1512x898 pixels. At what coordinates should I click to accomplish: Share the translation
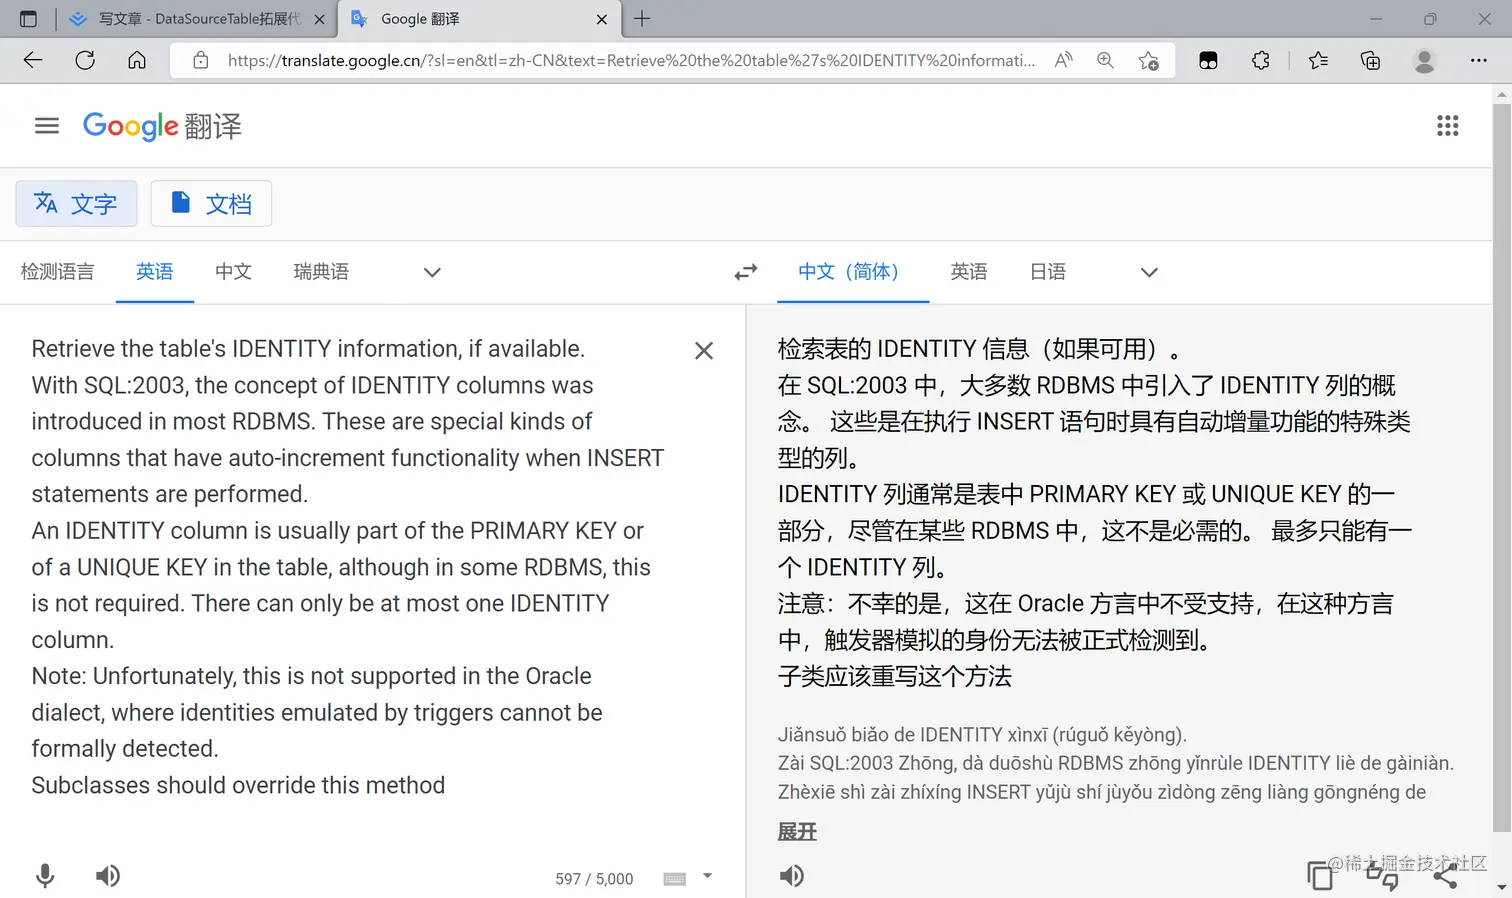[x=1445, y=876]
